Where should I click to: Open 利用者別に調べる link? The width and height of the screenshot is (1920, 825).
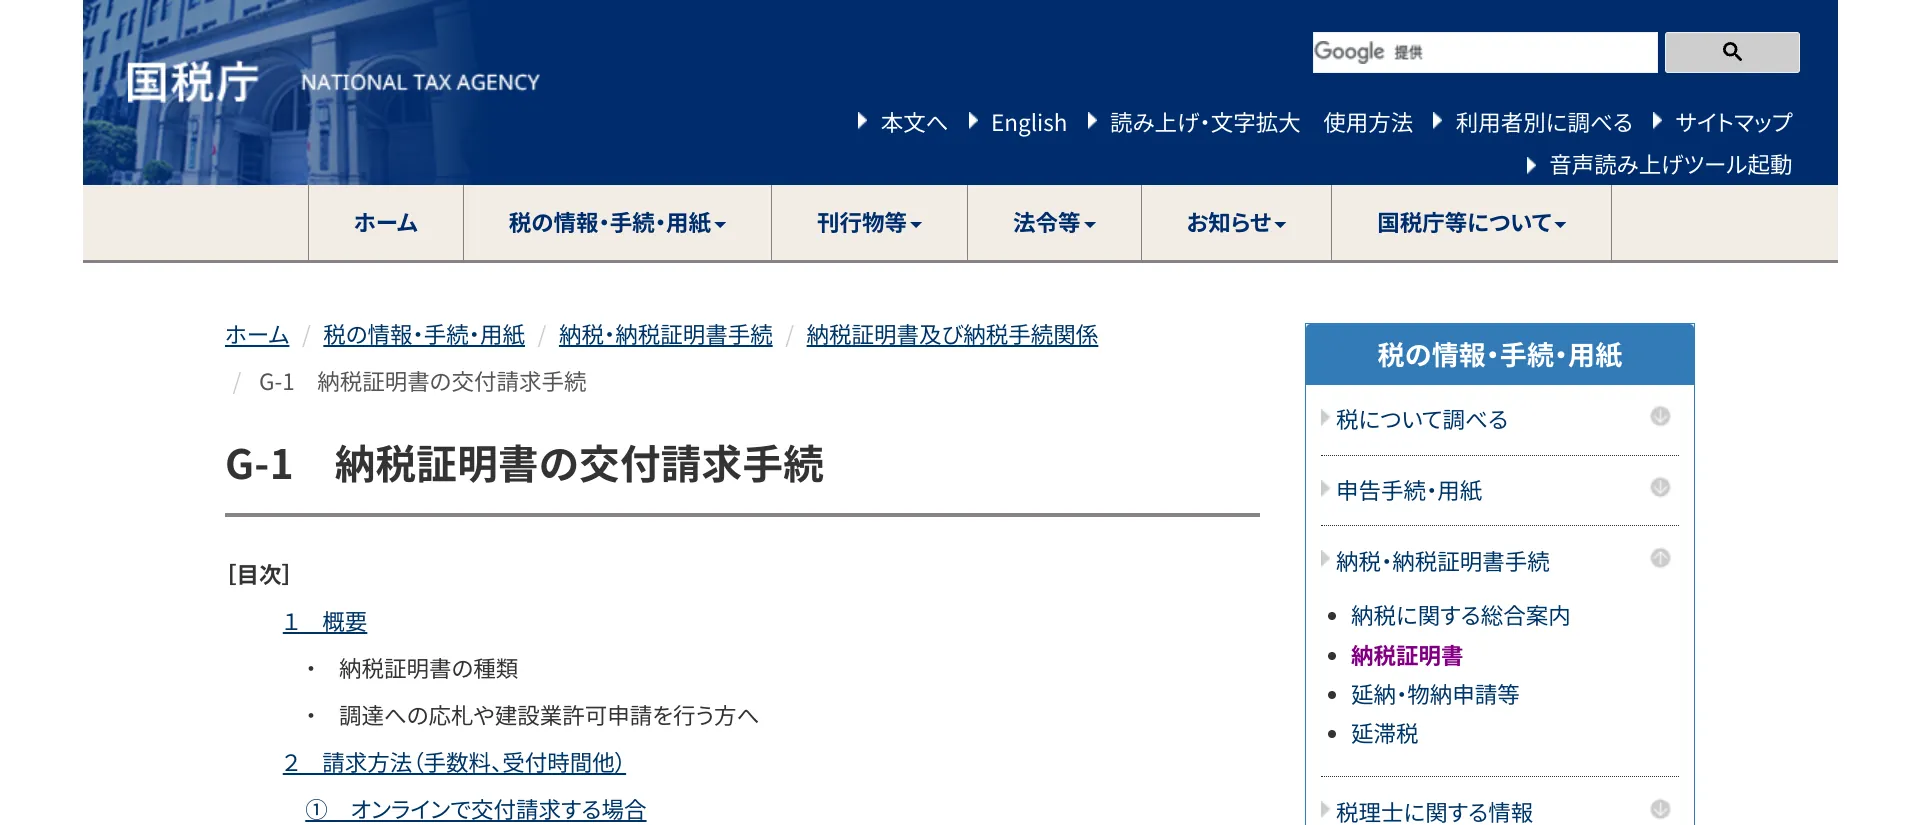[1544, 123]
